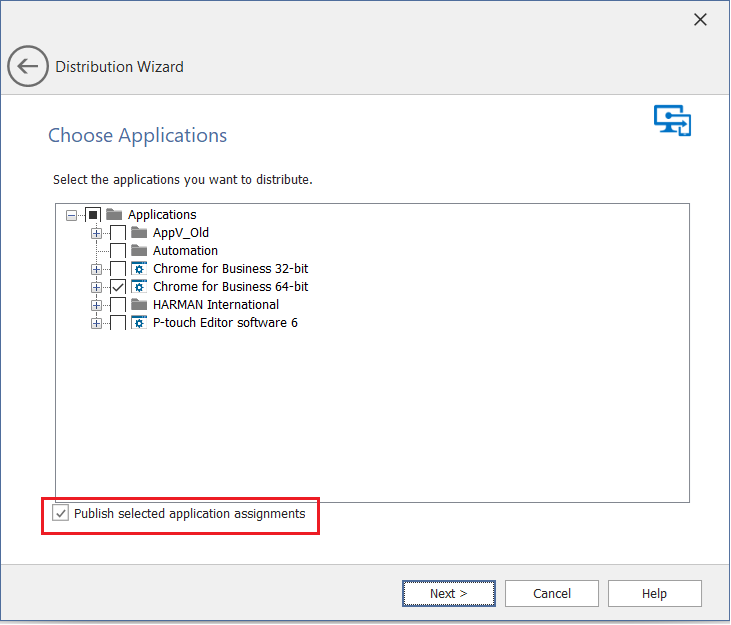Viewport: 731px width, 625px height.
Task: Expand the P-touch Editor software 6 node
Action: point(97,323)
